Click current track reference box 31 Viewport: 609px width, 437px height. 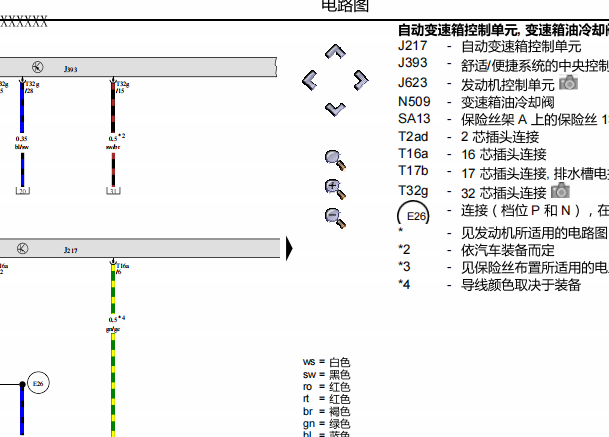[113, 191]
